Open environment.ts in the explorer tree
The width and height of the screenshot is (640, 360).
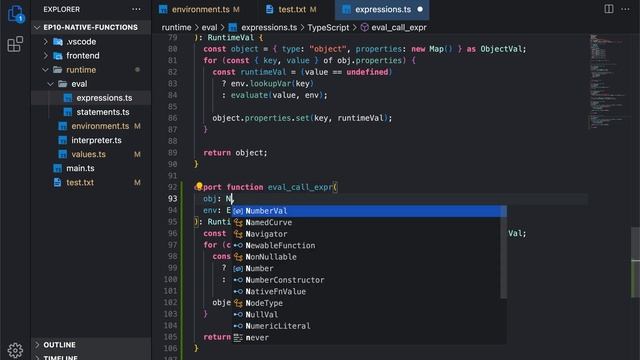click(91, 126)
